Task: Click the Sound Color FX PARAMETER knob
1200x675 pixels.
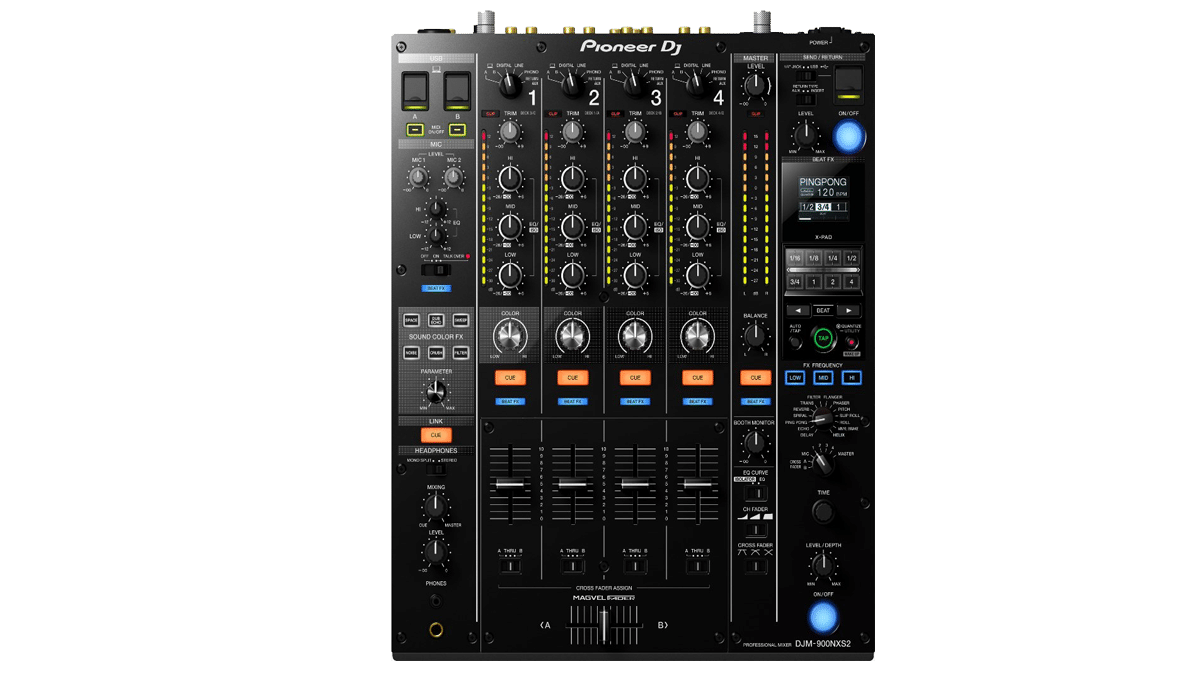Action: pos(436,392)
